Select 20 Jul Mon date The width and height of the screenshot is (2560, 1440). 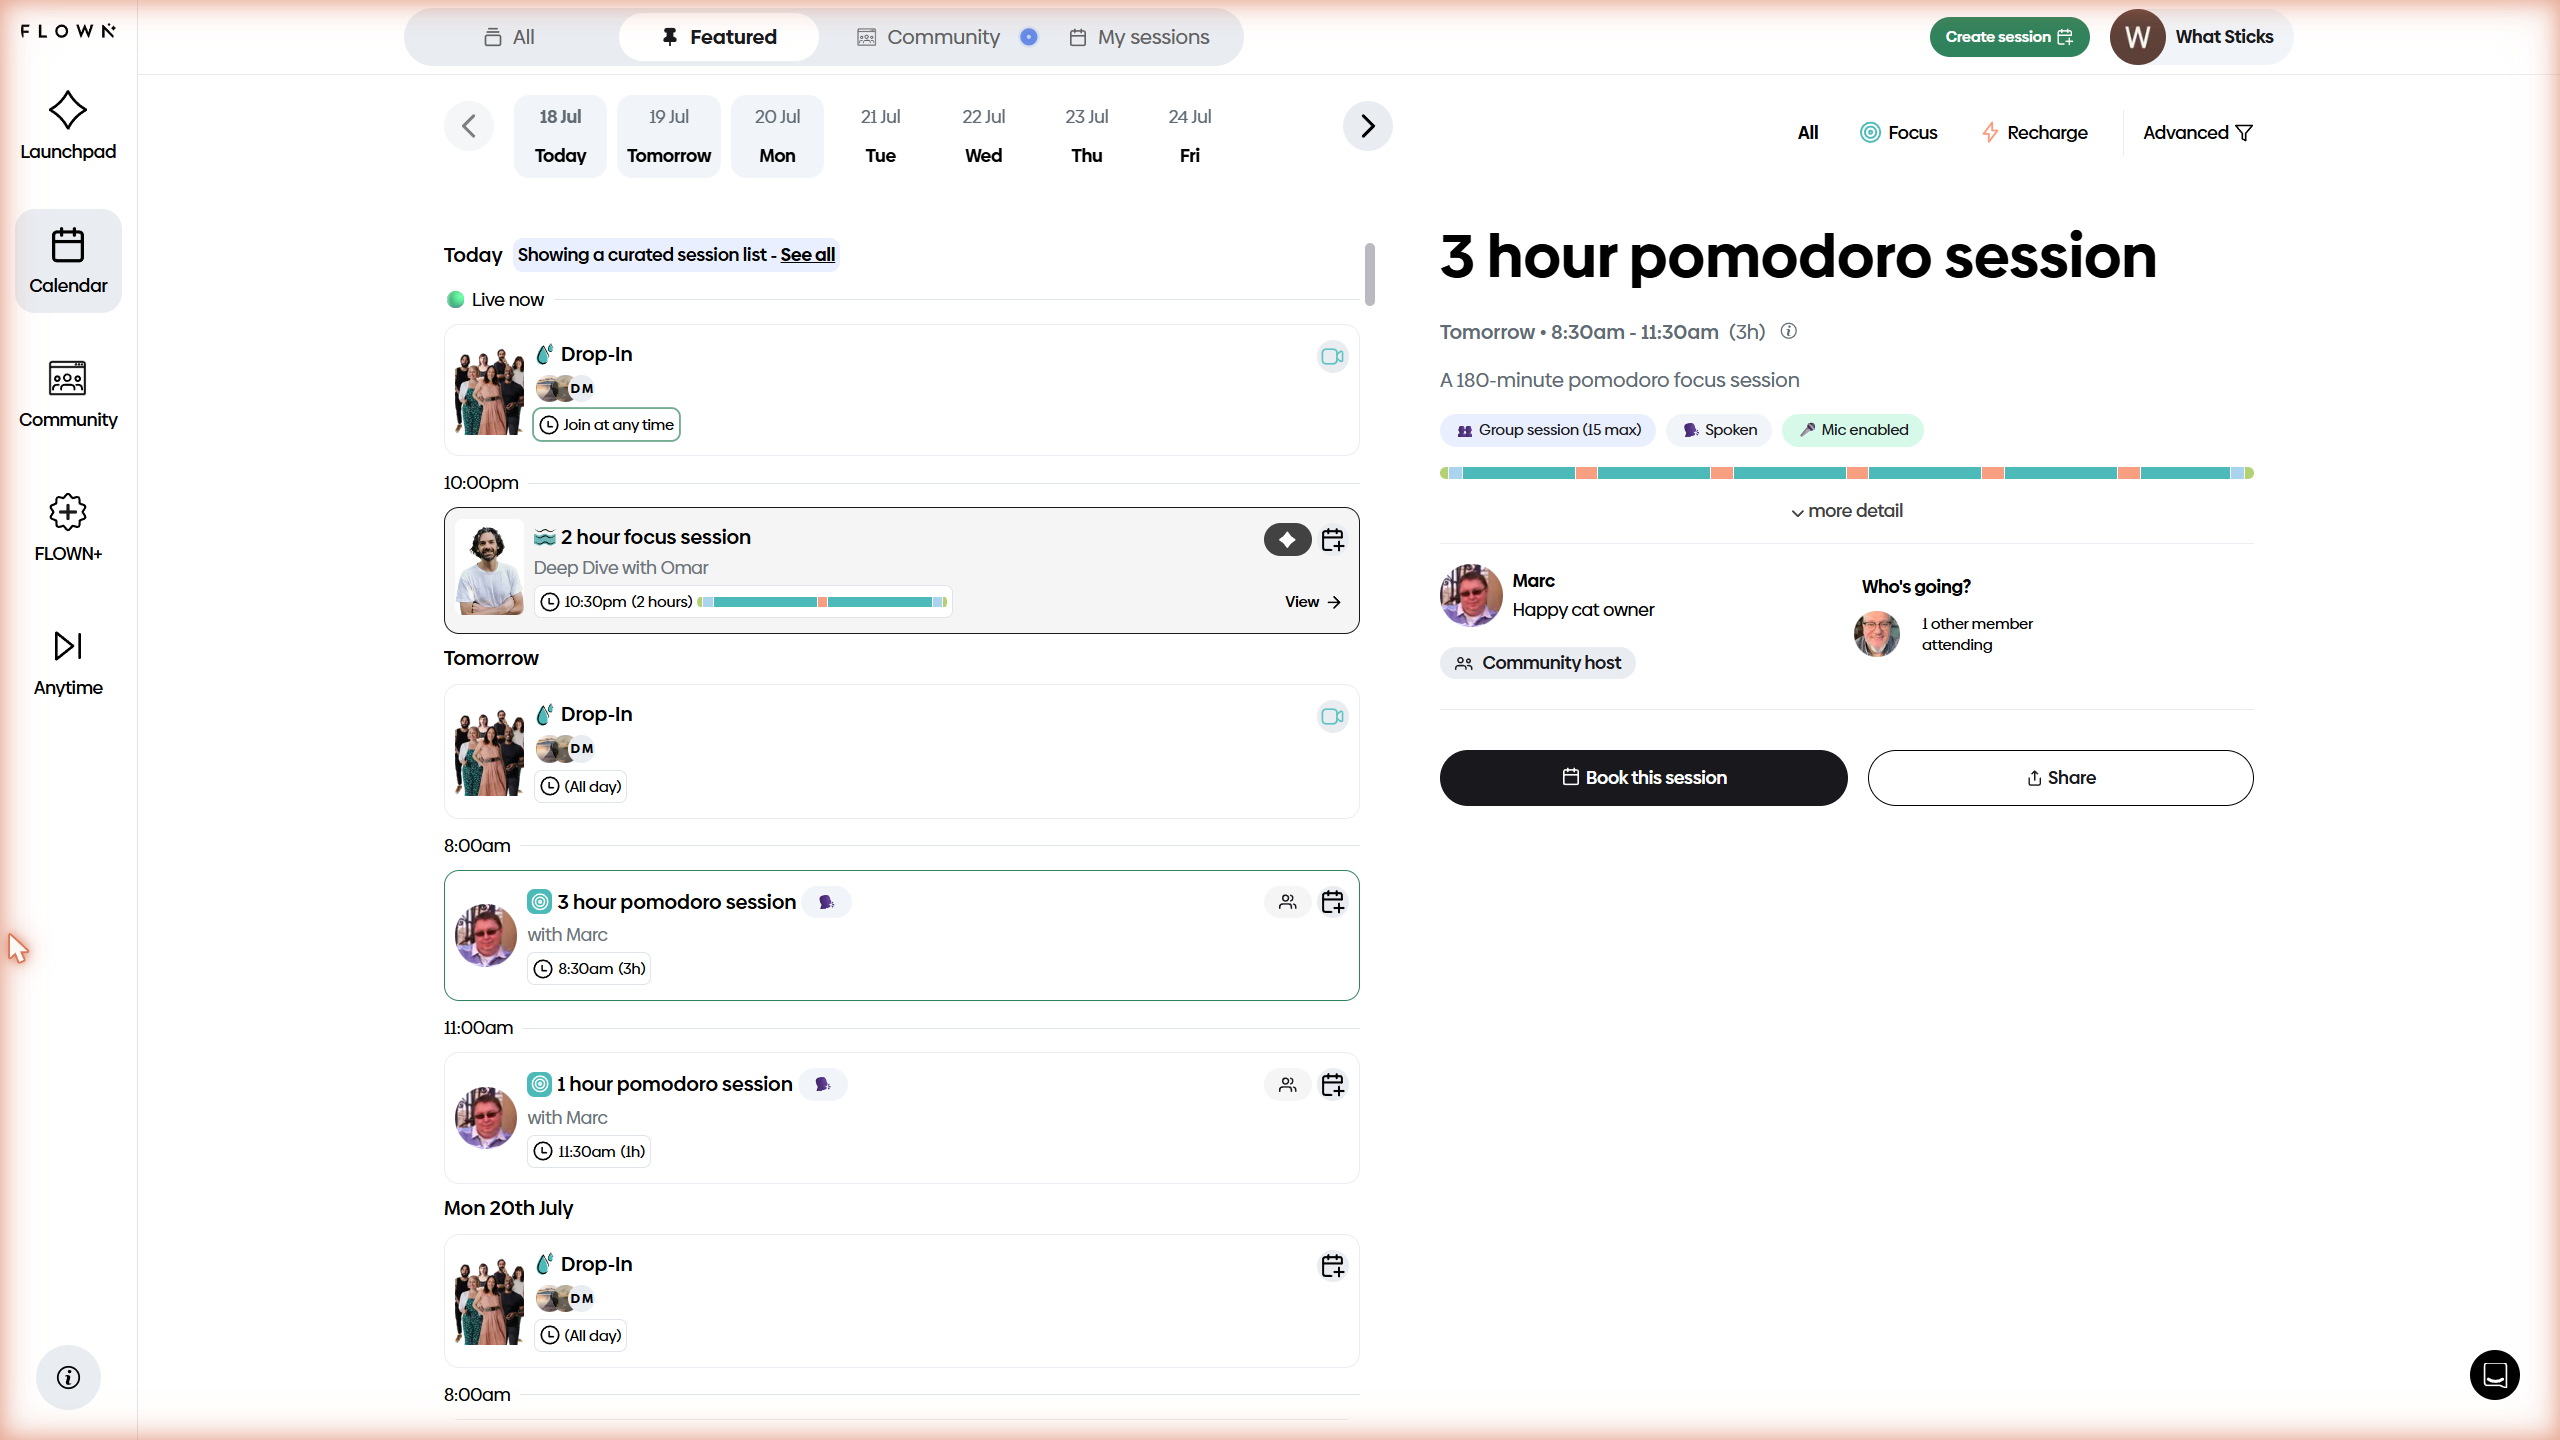tap(777, 136)
